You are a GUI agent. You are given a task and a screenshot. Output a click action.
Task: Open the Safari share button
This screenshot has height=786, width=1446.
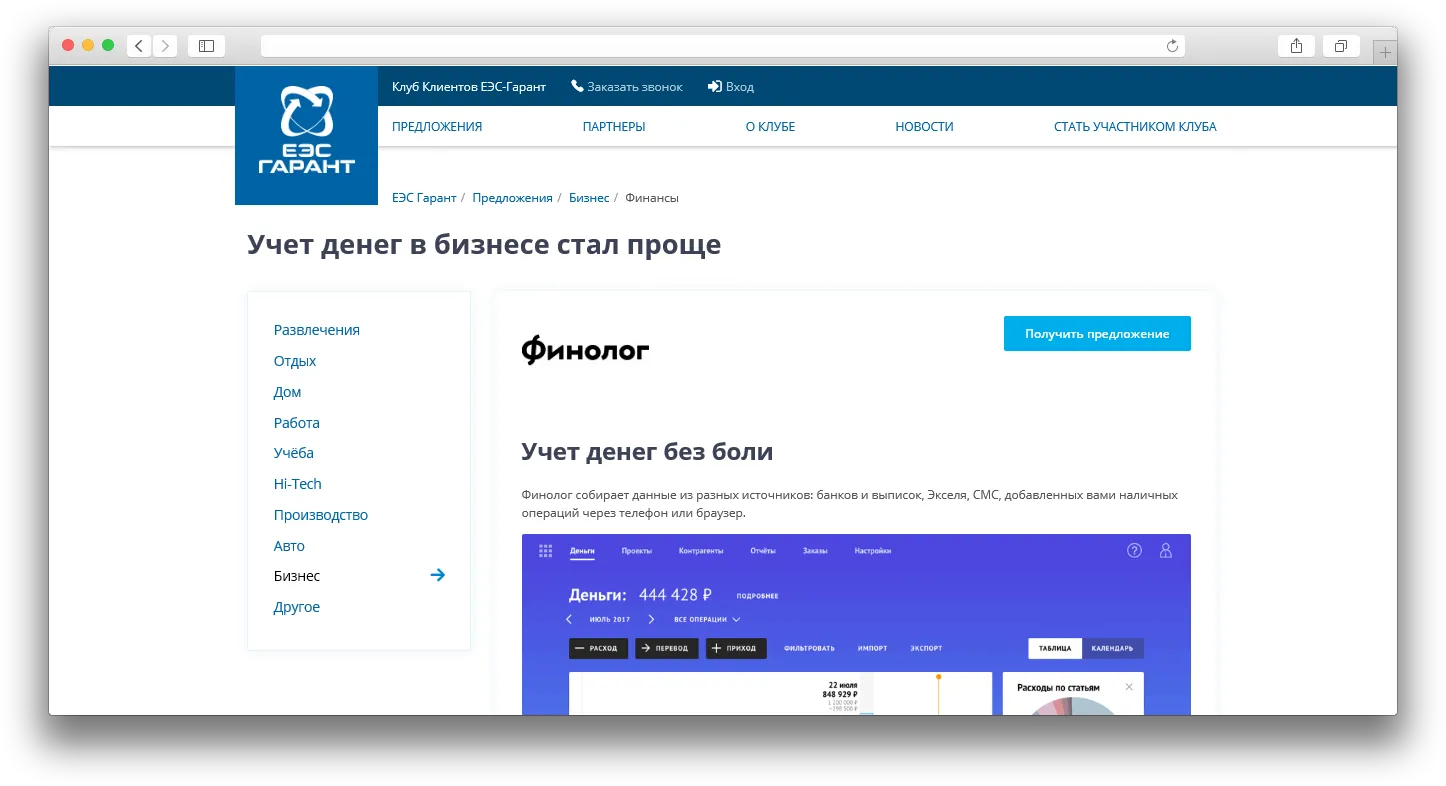1296,46
